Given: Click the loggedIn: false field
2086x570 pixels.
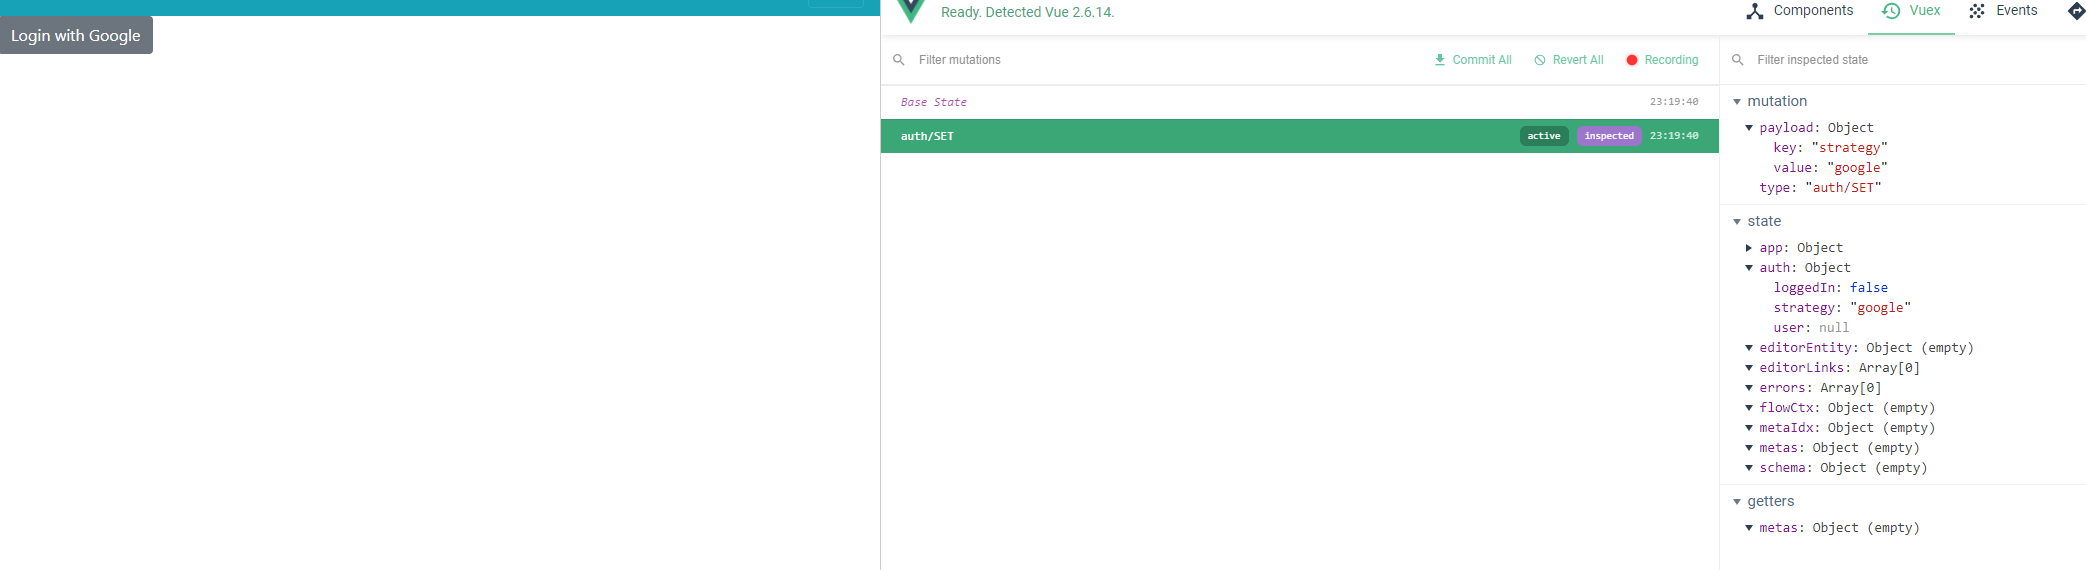Looking at the screenshot, I should coord(1830,288).
